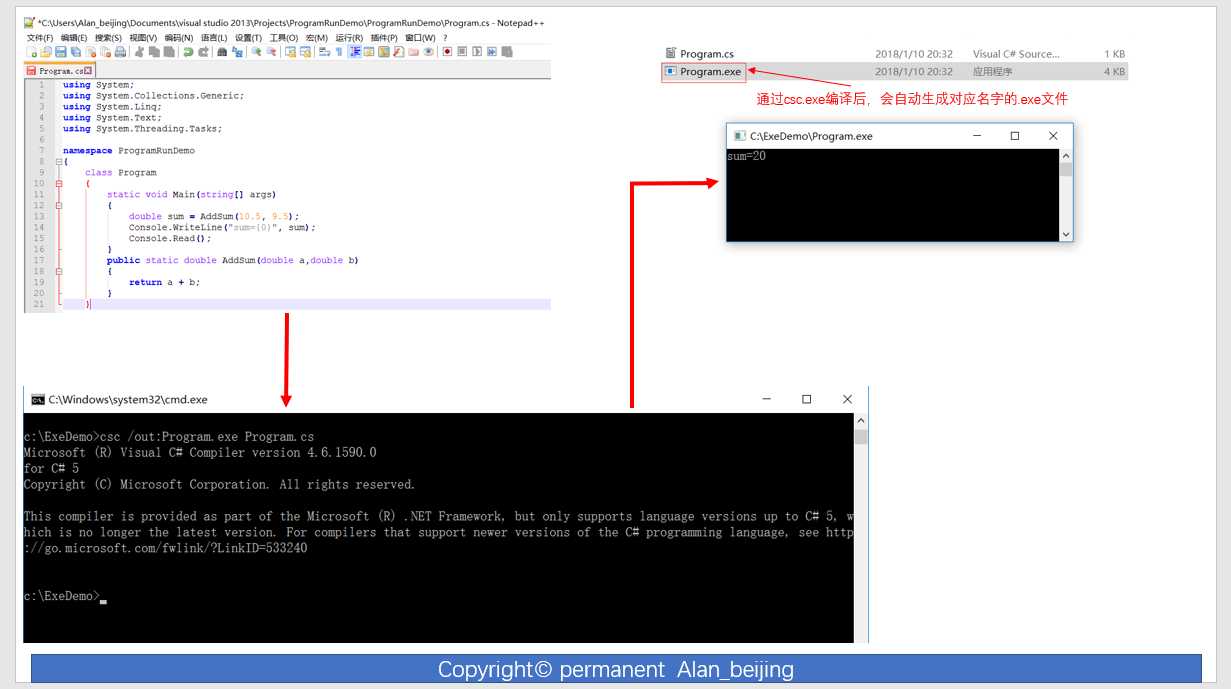
Task: Click the Copy icon in Notepad++ toolbar
Action: 154,51
